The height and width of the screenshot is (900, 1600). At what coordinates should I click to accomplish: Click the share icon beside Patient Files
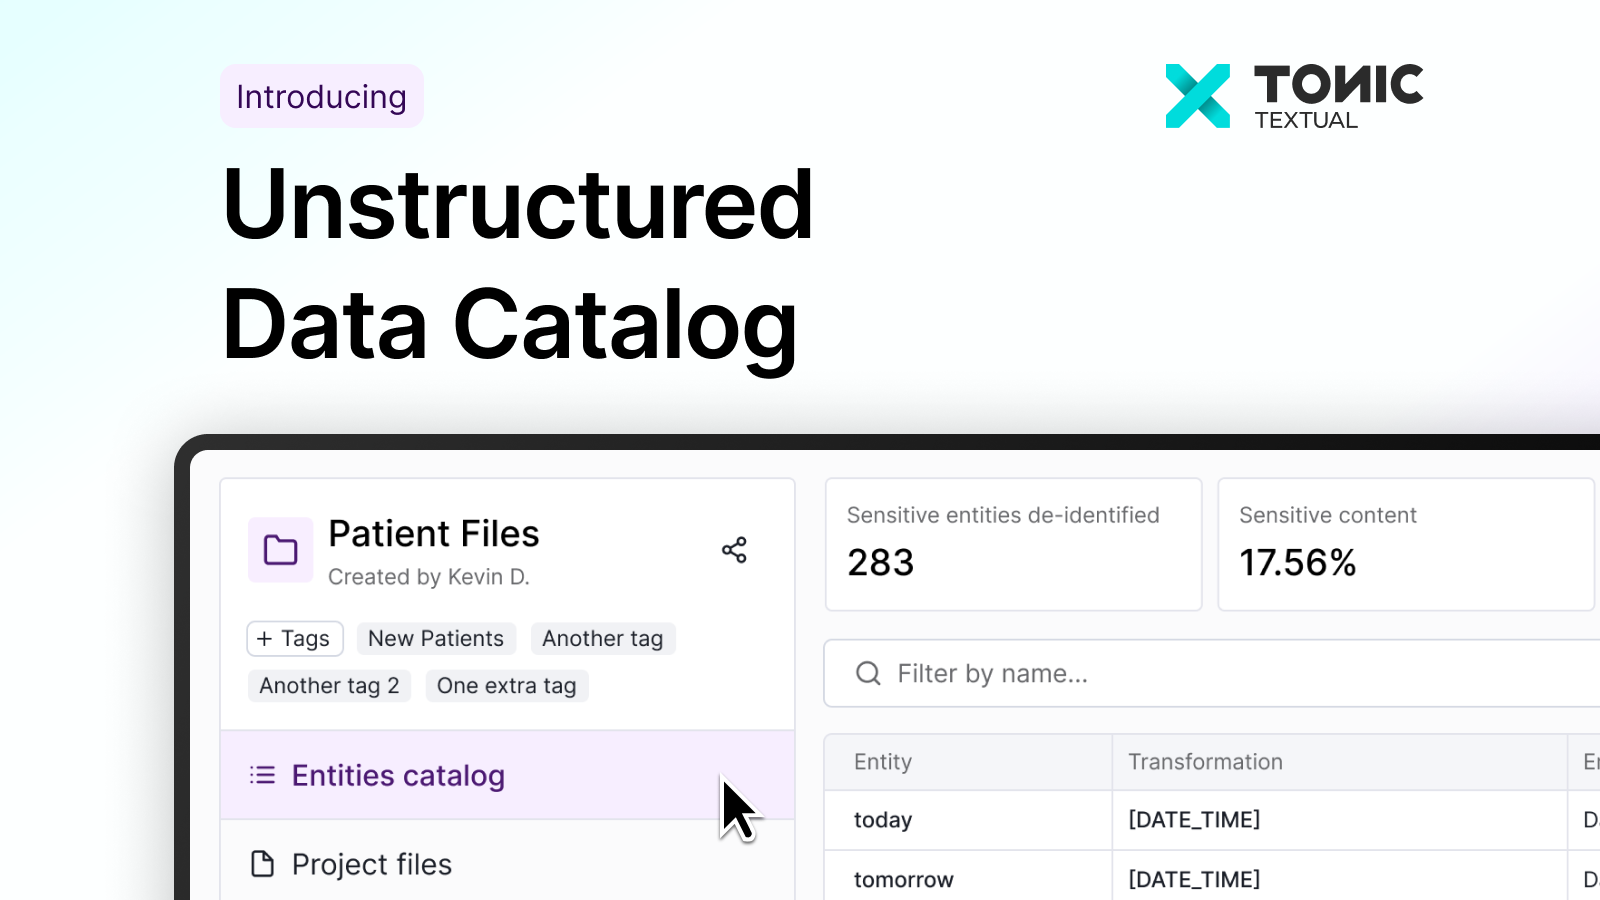pos(734,550)
